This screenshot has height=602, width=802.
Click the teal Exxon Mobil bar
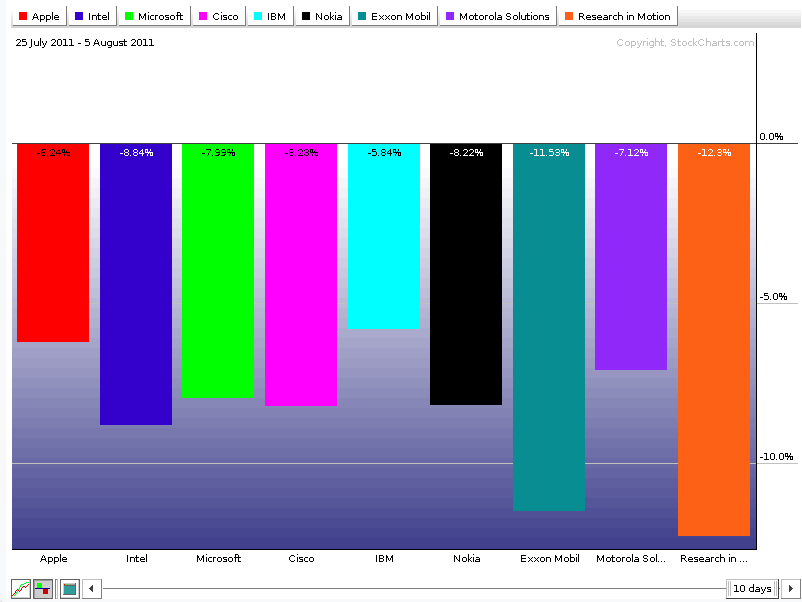[549, 327]
